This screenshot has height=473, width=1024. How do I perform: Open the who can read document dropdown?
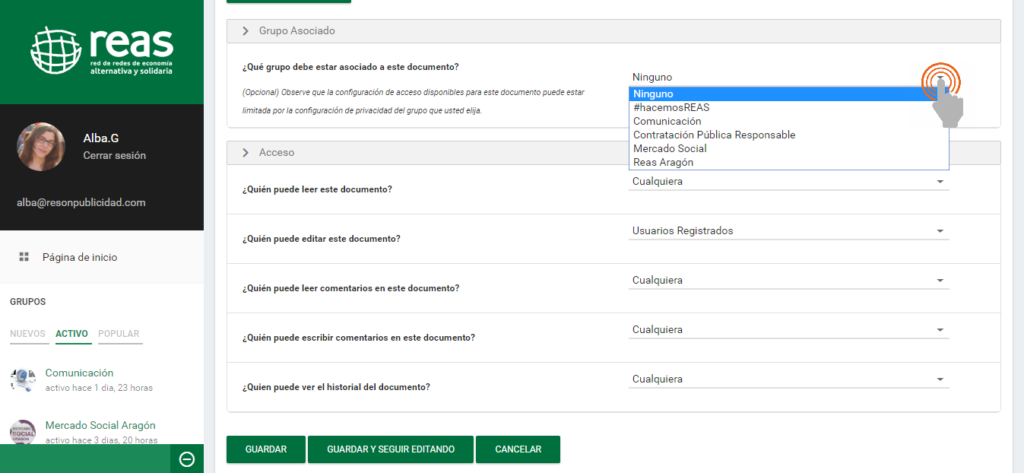pos(788,182)
